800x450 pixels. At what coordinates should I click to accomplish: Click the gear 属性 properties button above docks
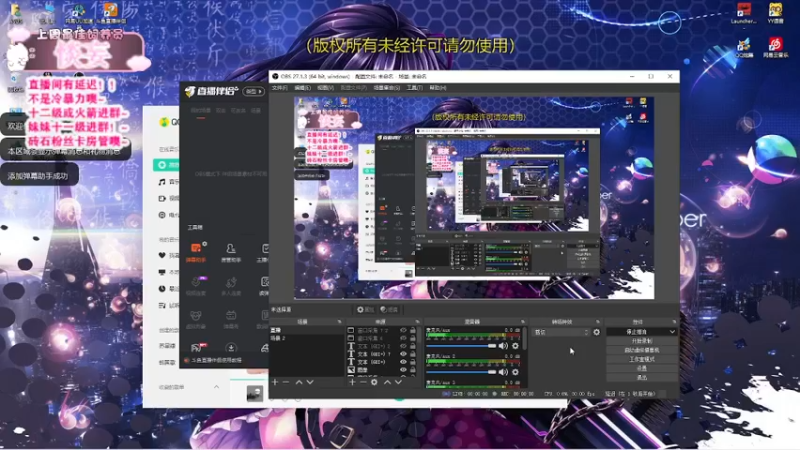click(365, 309)
